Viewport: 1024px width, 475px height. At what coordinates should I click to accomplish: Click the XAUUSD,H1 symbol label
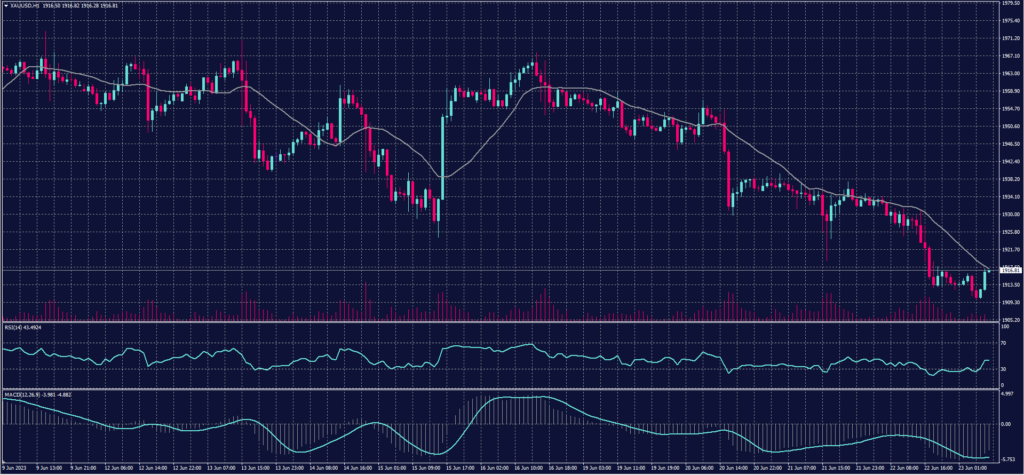25,6
